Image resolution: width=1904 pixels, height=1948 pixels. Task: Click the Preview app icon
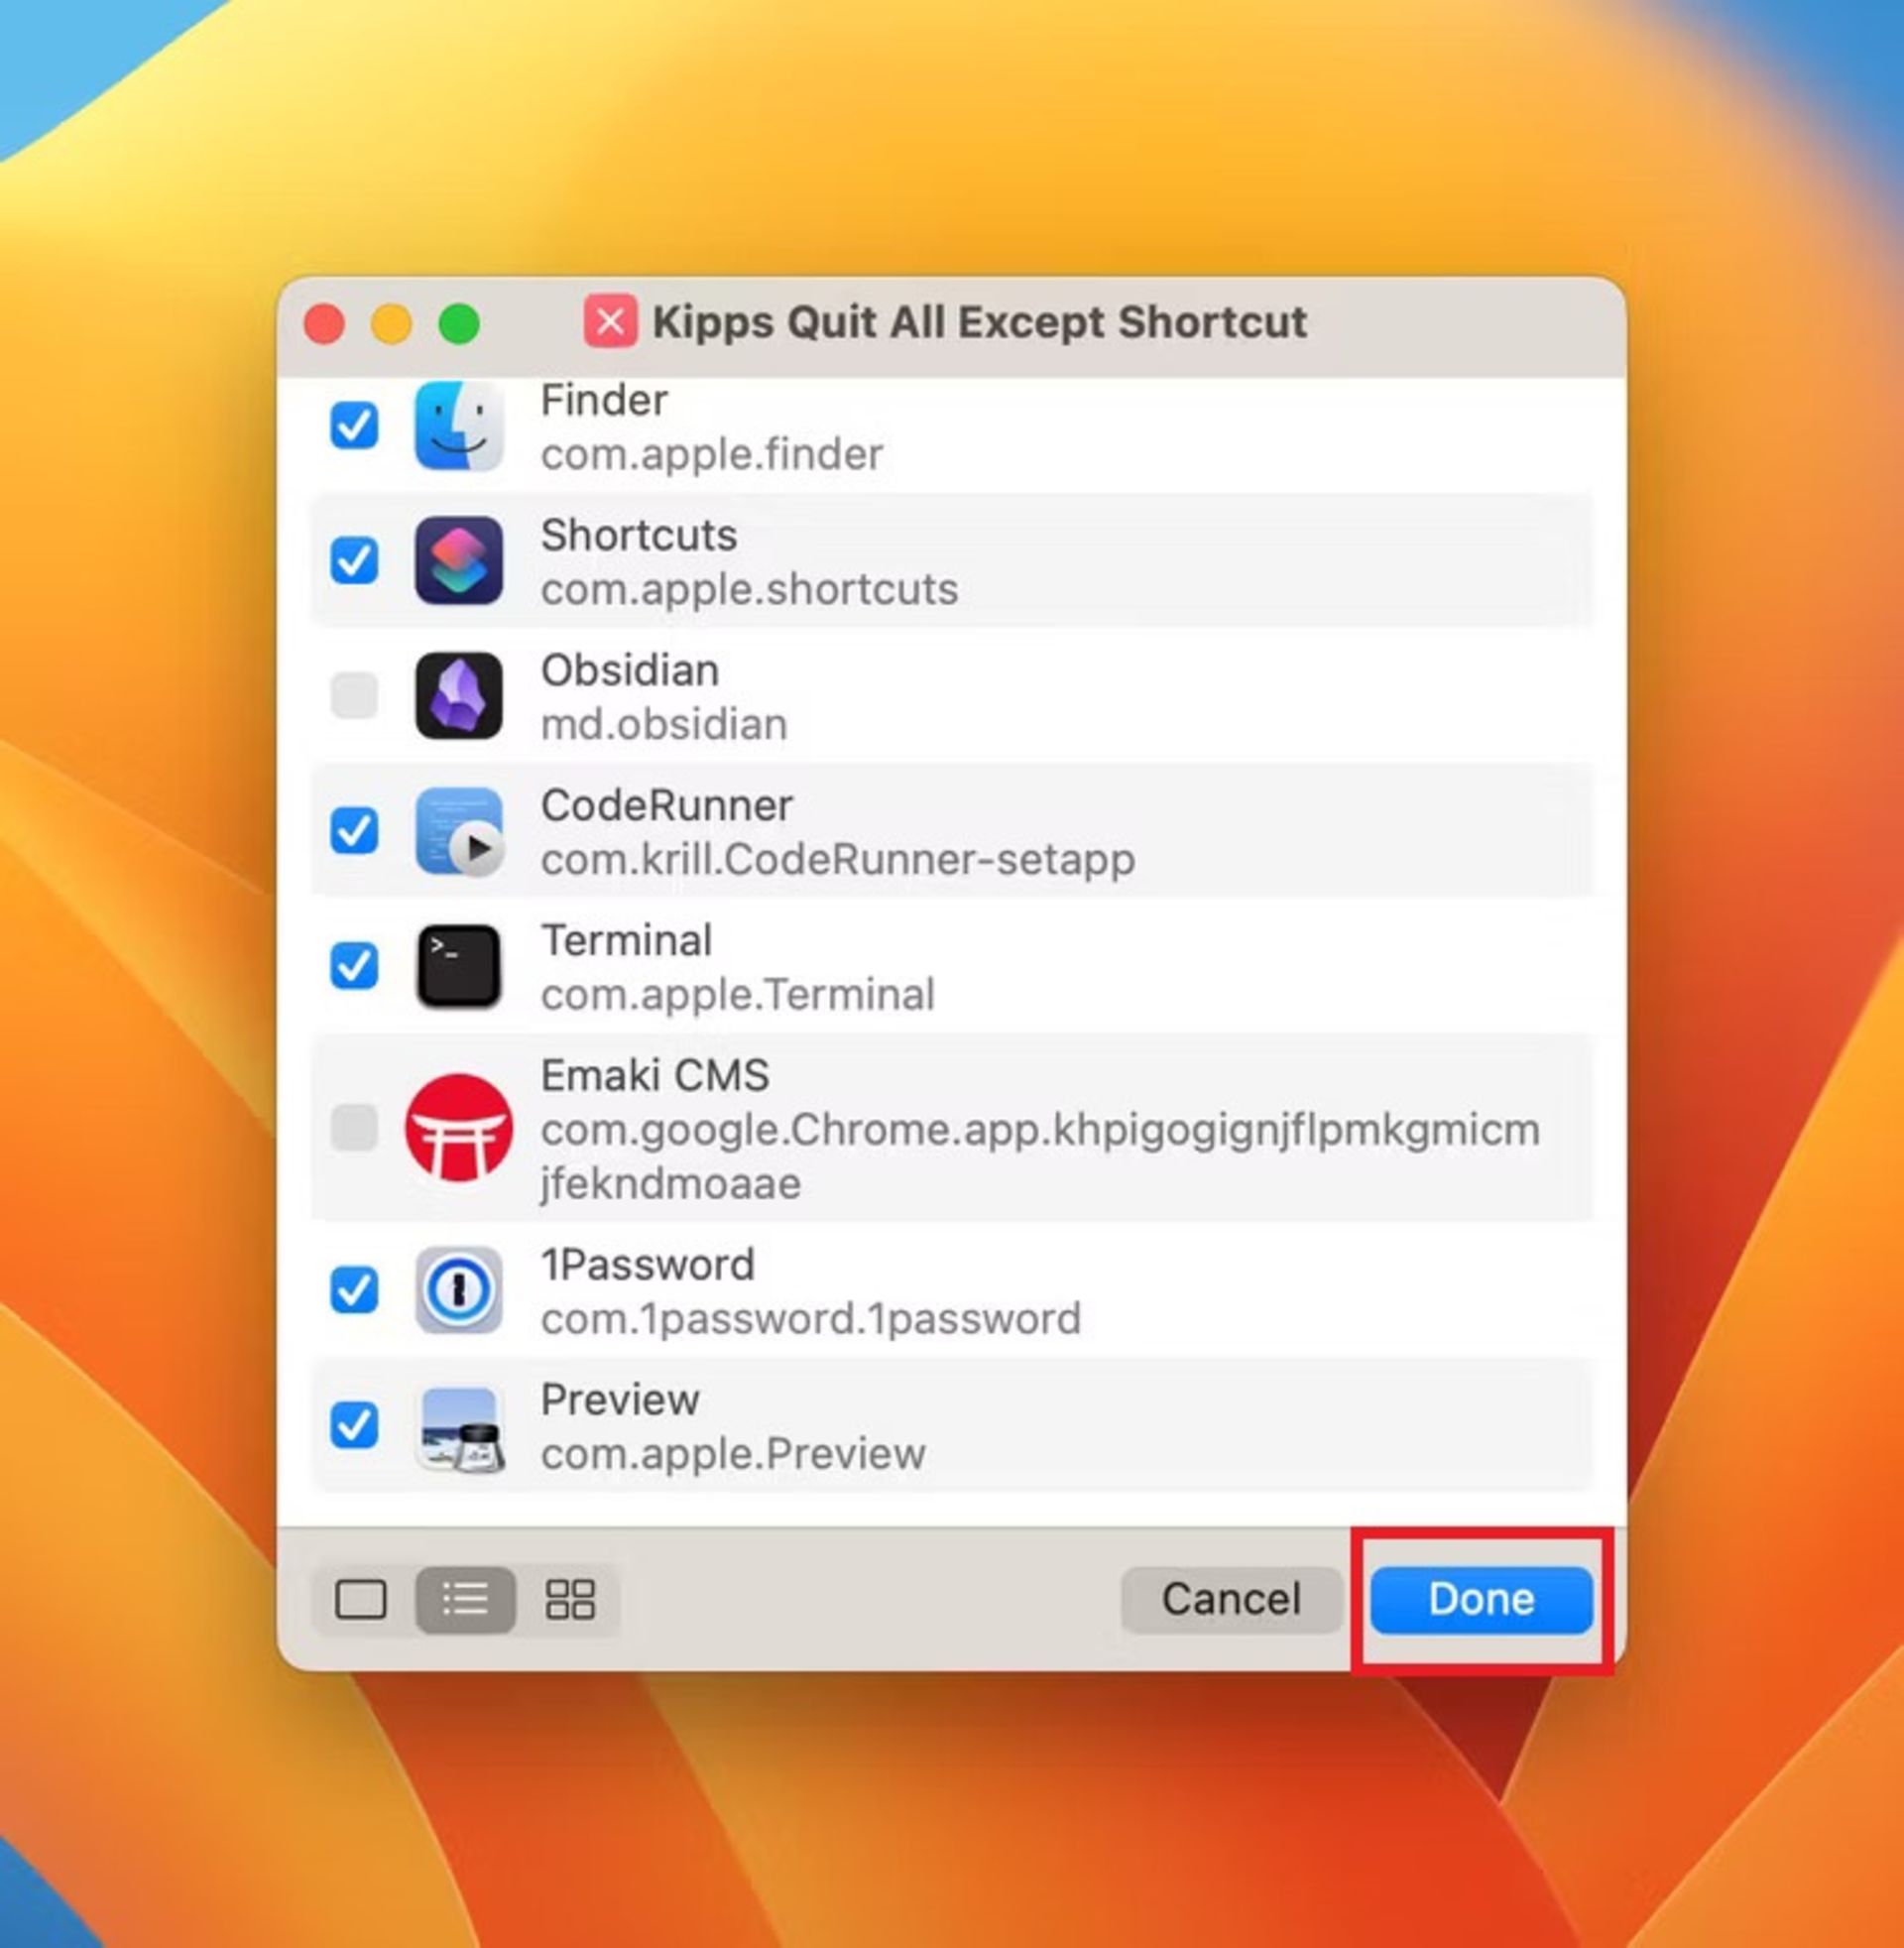click(458, 1426)
